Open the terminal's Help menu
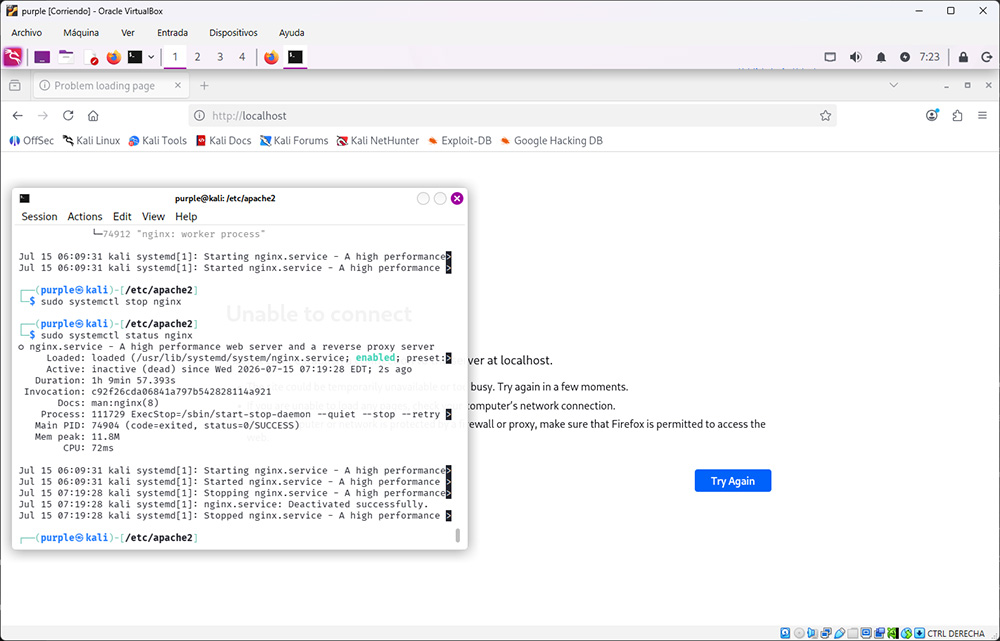The width and height of the screenshot is (1000, 641). coord(186,216)
